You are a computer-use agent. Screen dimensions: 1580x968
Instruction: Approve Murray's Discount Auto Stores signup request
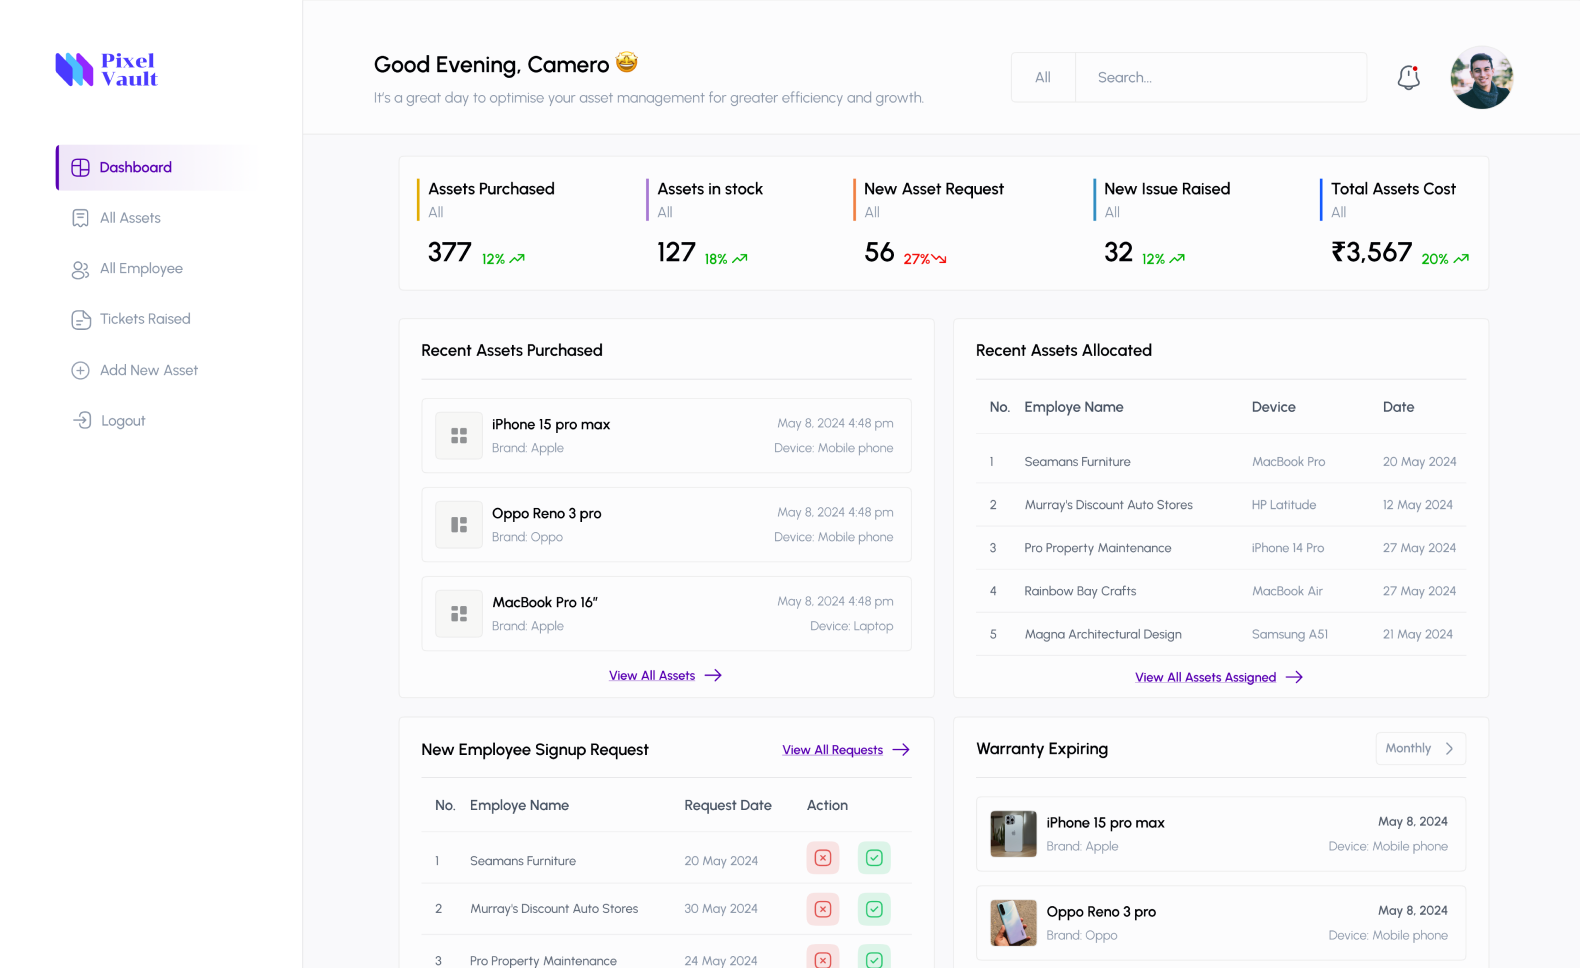874,909
